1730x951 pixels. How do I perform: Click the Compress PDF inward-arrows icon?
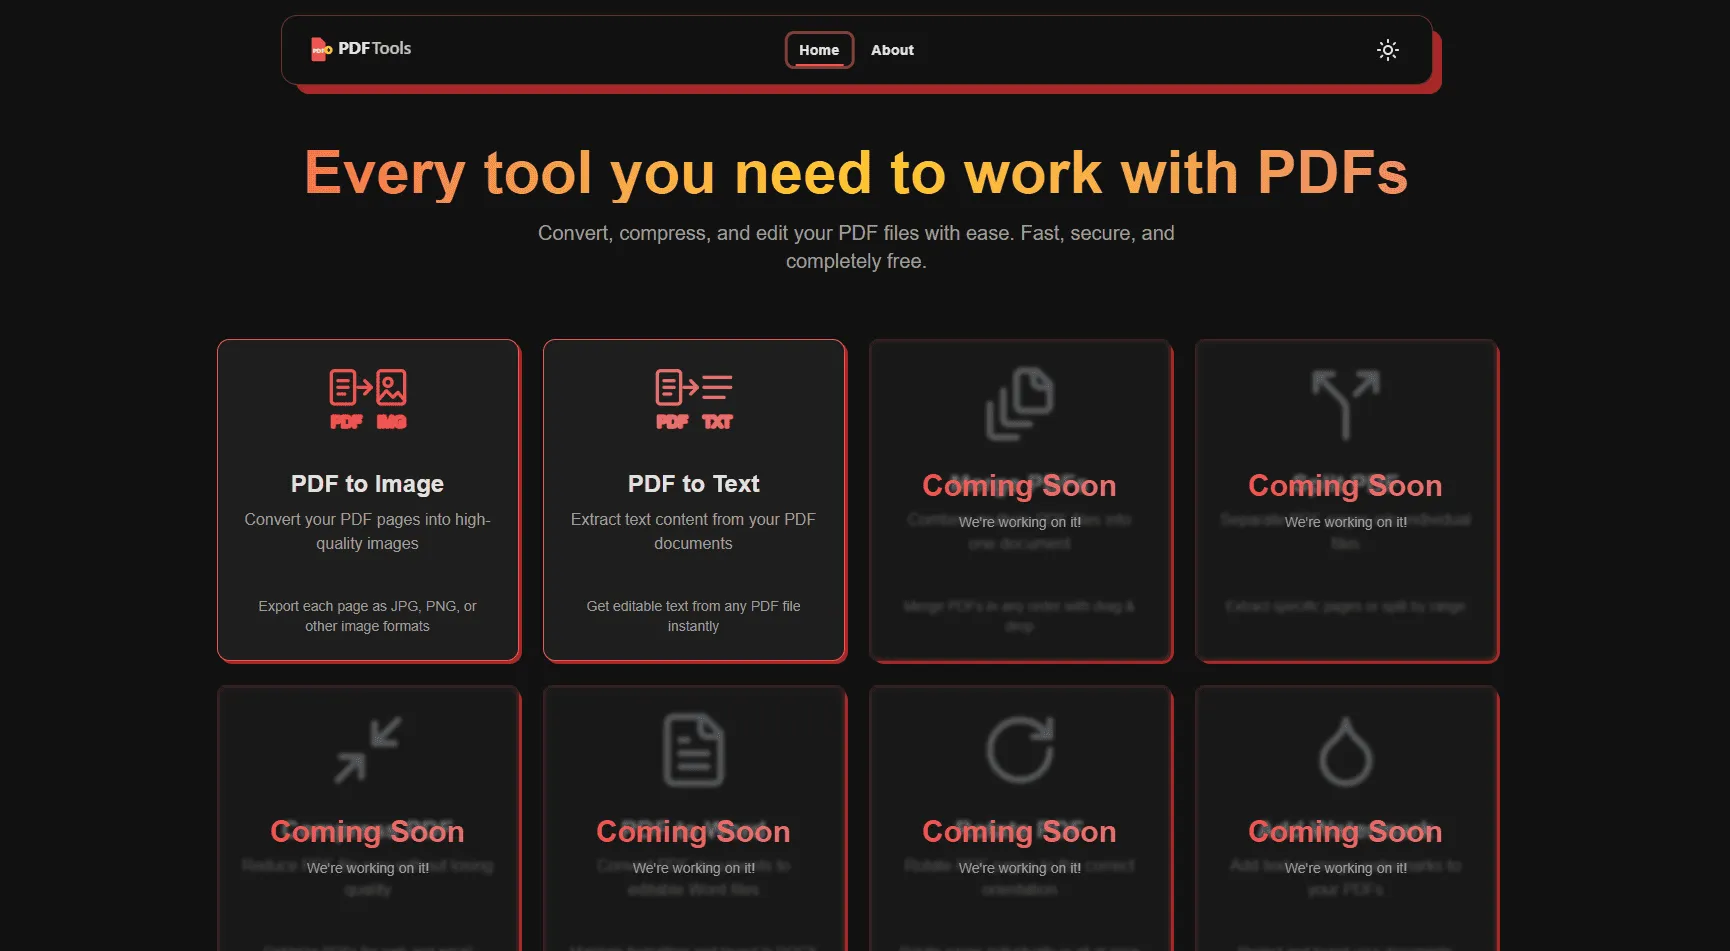pos(367,748)
